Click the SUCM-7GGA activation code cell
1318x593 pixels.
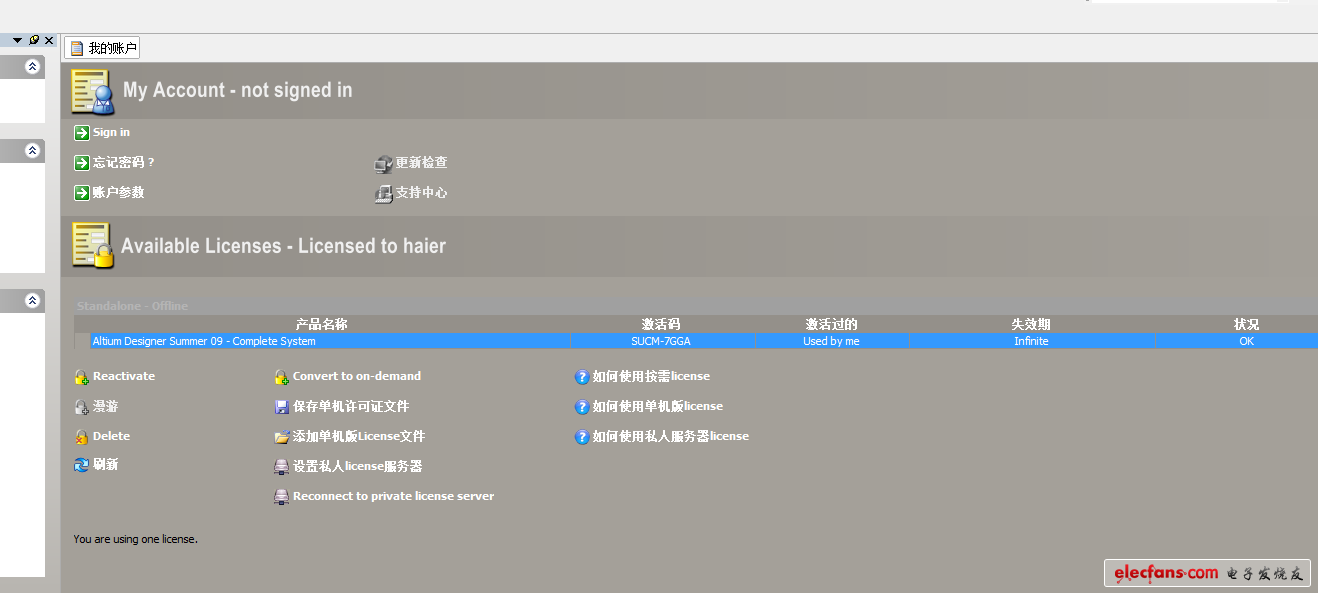click(661, 341)
